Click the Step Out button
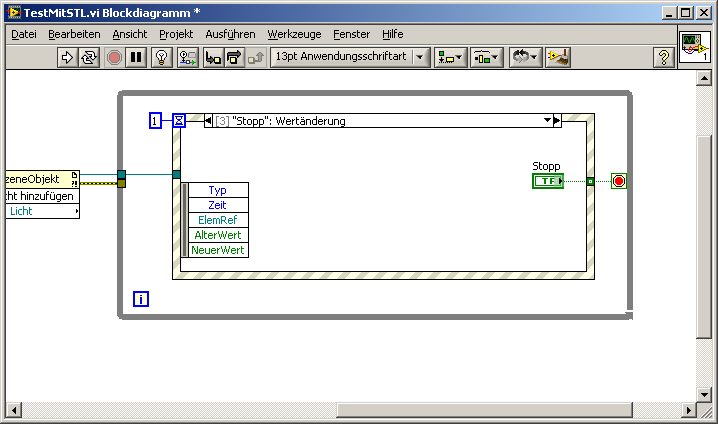The width and height of the screenshot is (718, 424). click(x=256, y=58)
